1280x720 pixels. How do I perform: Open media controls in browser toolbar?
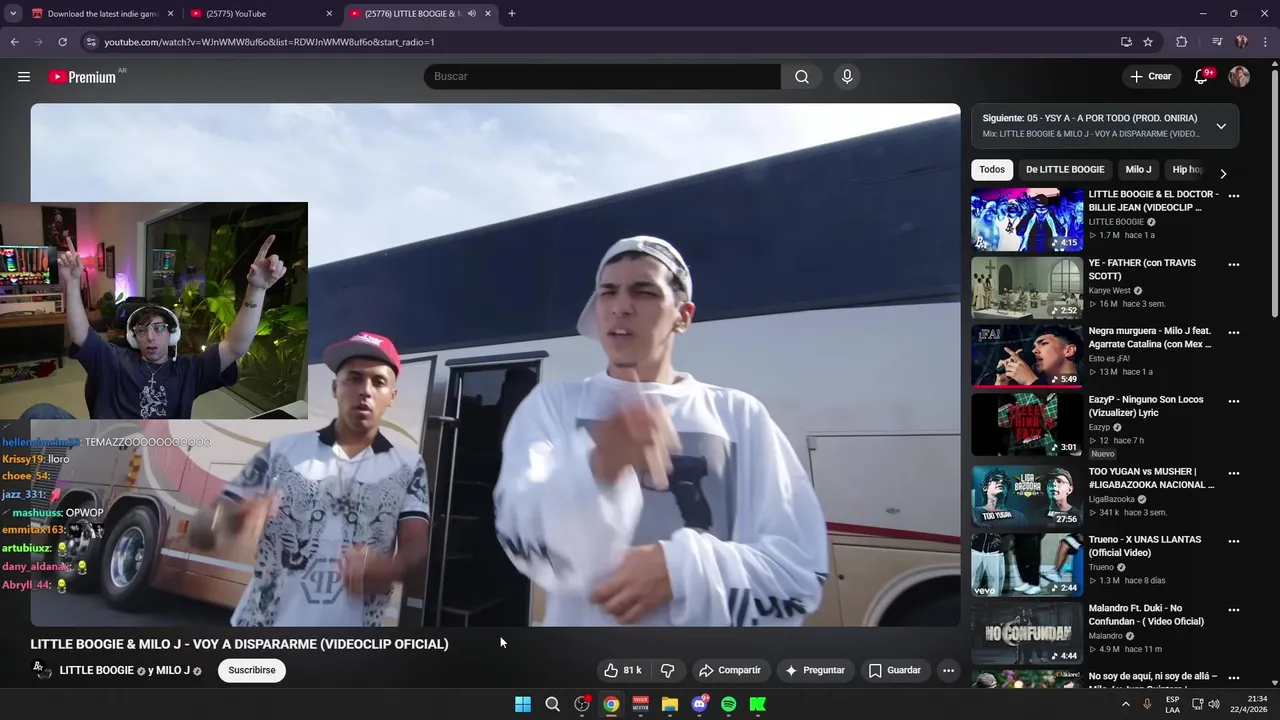(1217, 42)
